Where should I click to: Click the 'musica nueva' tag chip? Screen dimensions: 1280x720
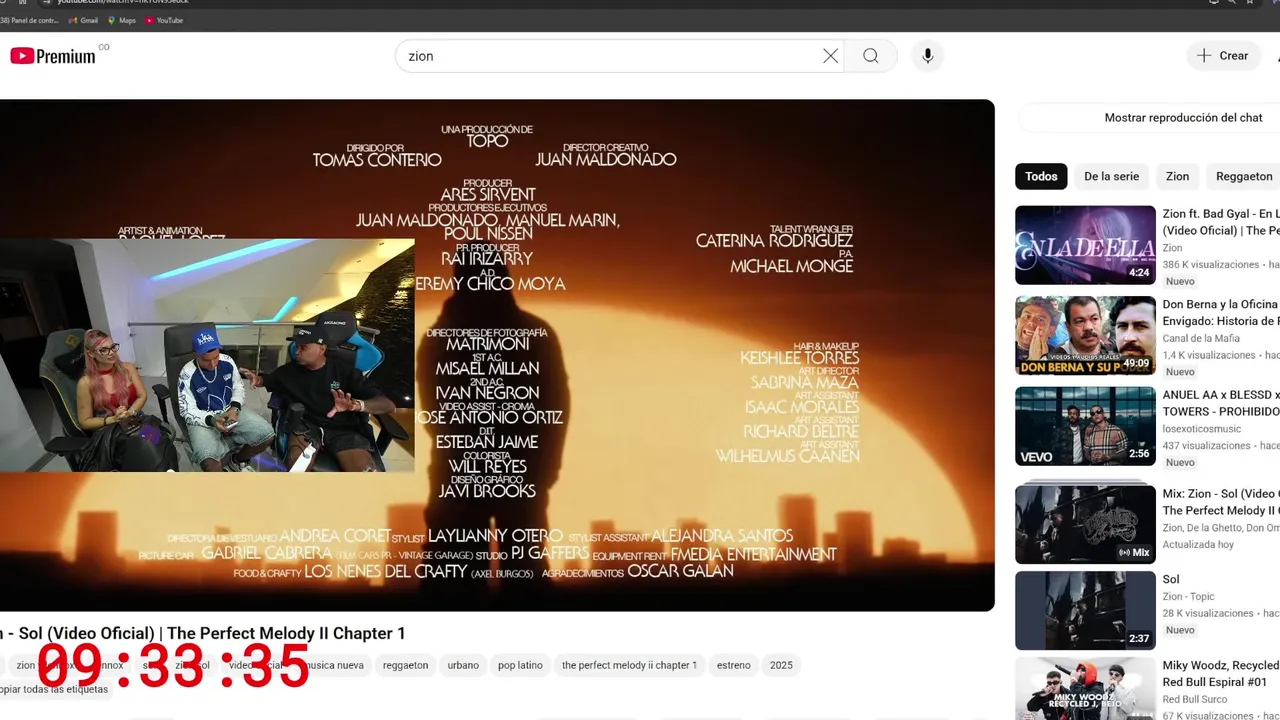(x=335, y=665)
